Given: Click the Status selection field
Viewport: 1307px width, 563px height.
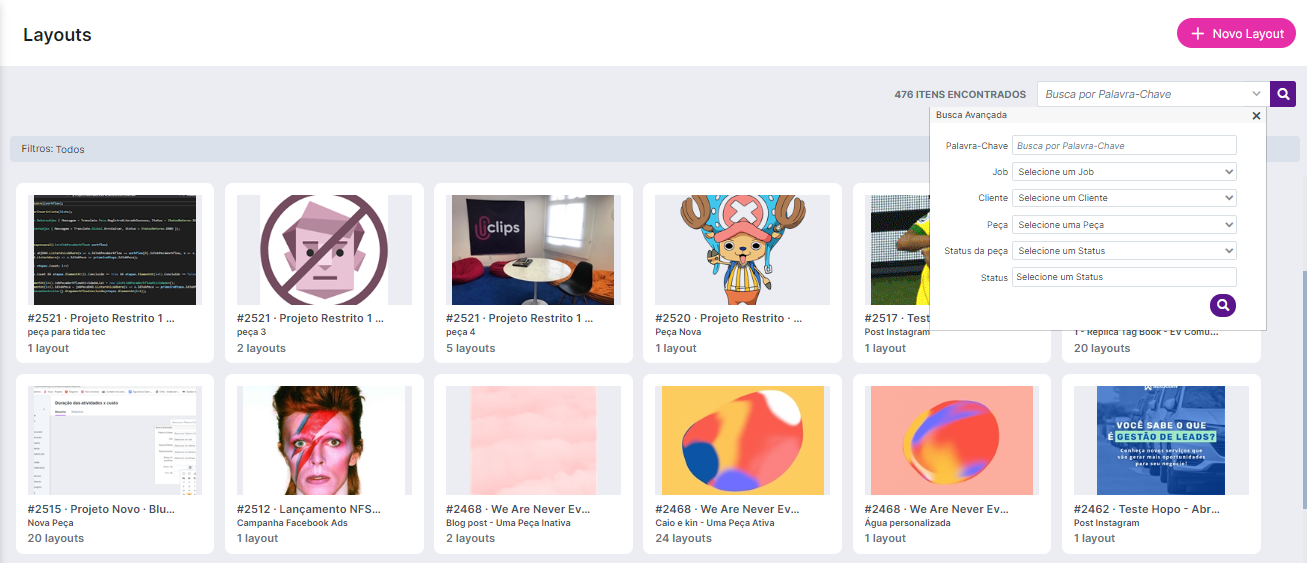Looking at the screenshot, I should click(x=1124, y=277).
